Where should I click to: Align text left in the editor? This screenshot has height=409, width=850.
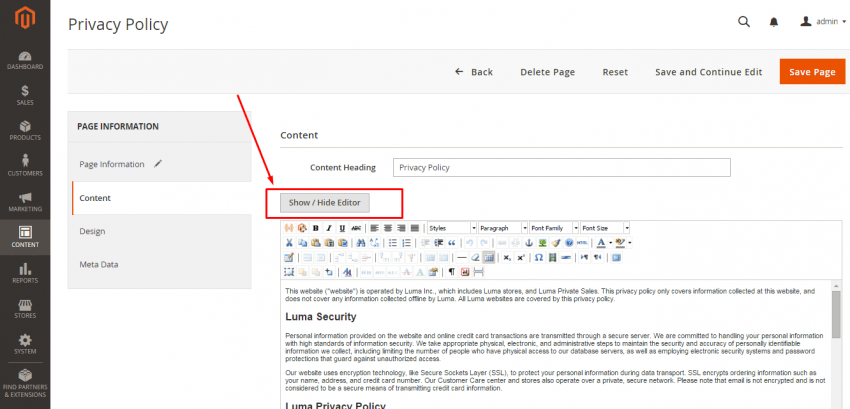click(x=375, y=228)
